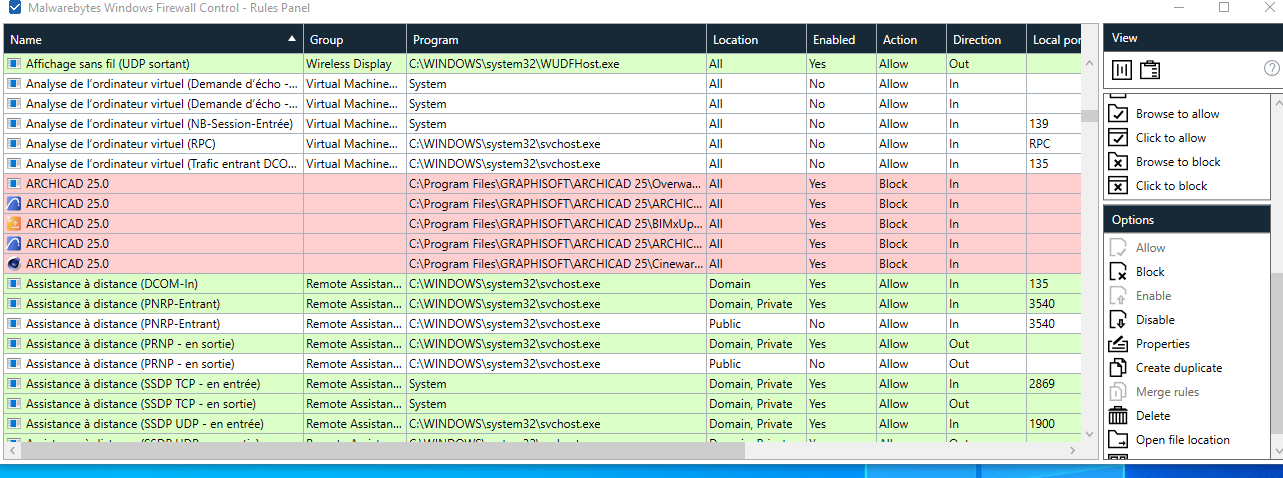Sort by the Program column header
1283x478 pixels.
click(x=555, y=40)
